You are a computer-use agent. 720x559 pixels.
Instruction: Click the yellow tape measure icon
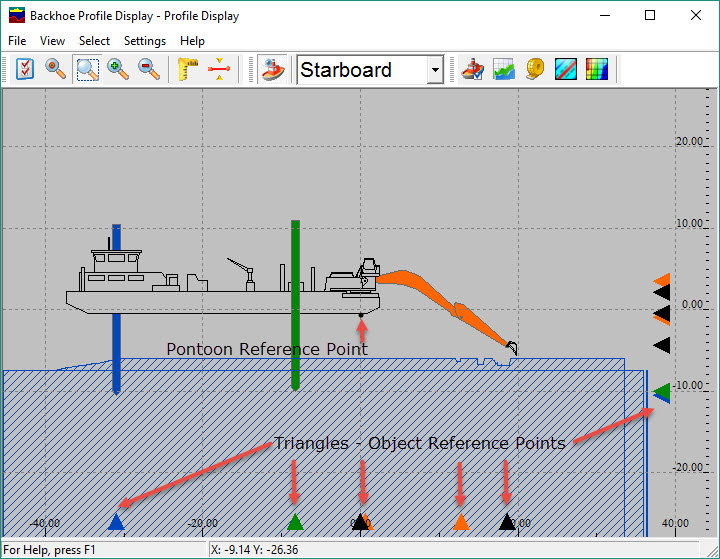point(534,69)
